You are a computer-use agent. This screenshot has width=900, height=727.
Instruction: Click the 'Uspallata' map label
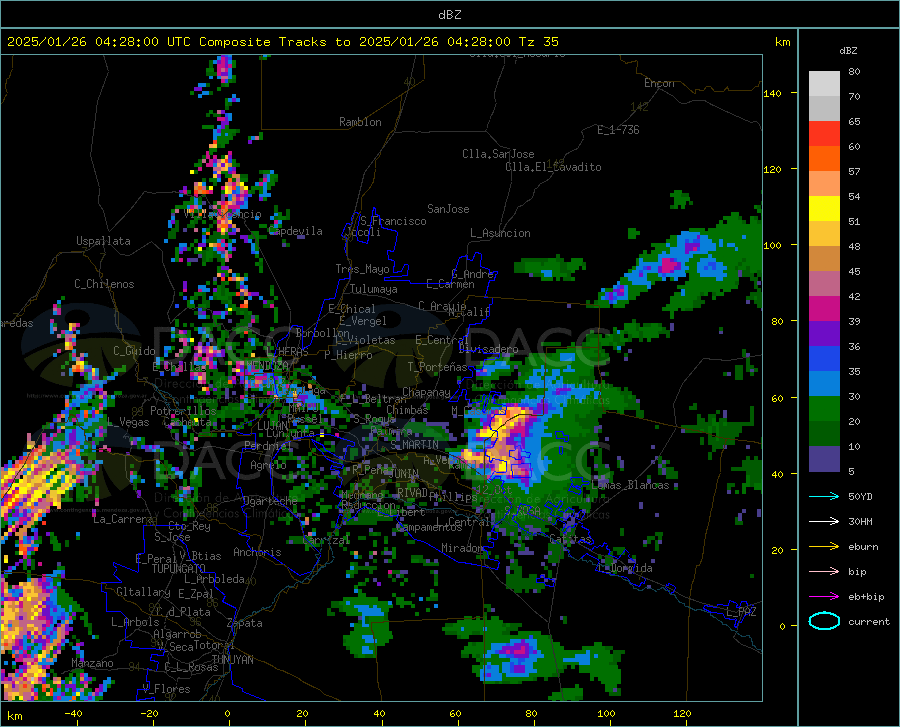[x=103, y=241]
